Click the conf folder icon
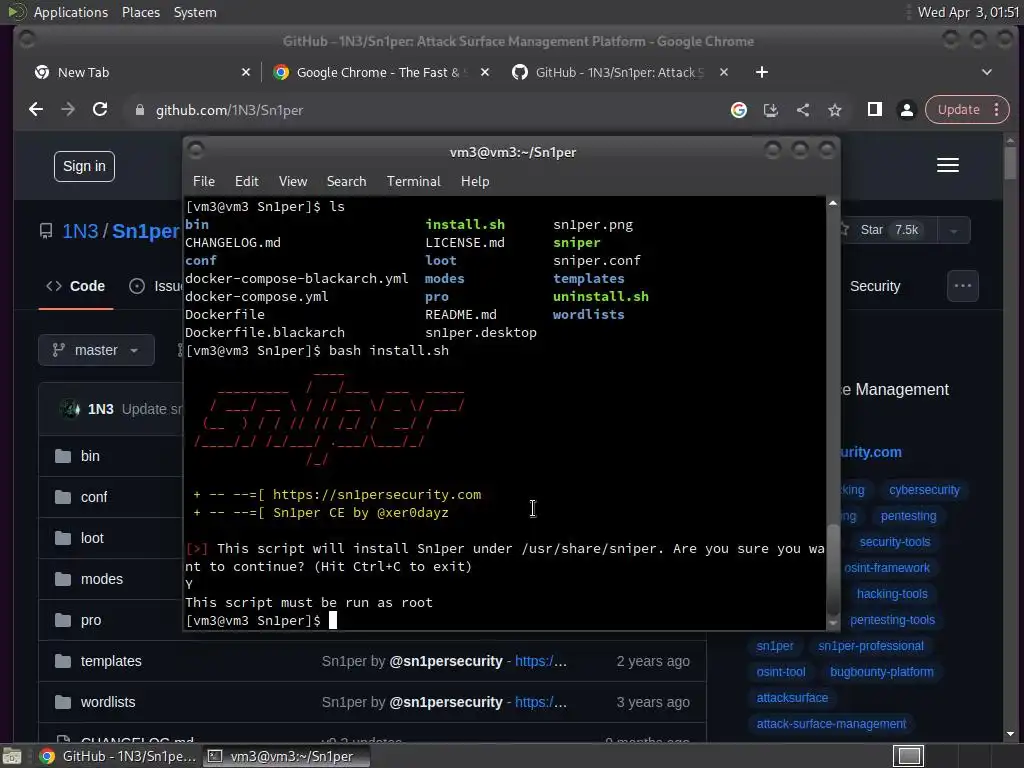Viewport: 1024px width, 768px height. 63,497
